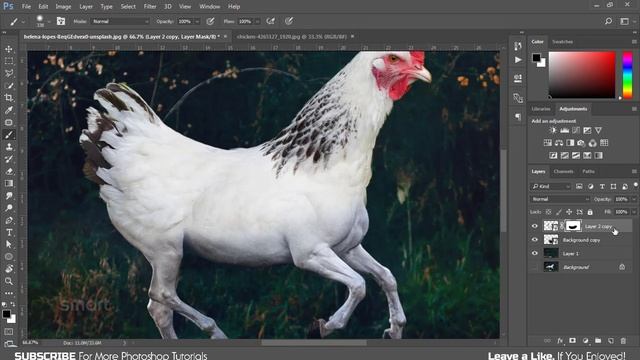Screen dimensions: 640x360
Task: Click Brightness/Contrast adjustment icon
Action: (553, 131)
